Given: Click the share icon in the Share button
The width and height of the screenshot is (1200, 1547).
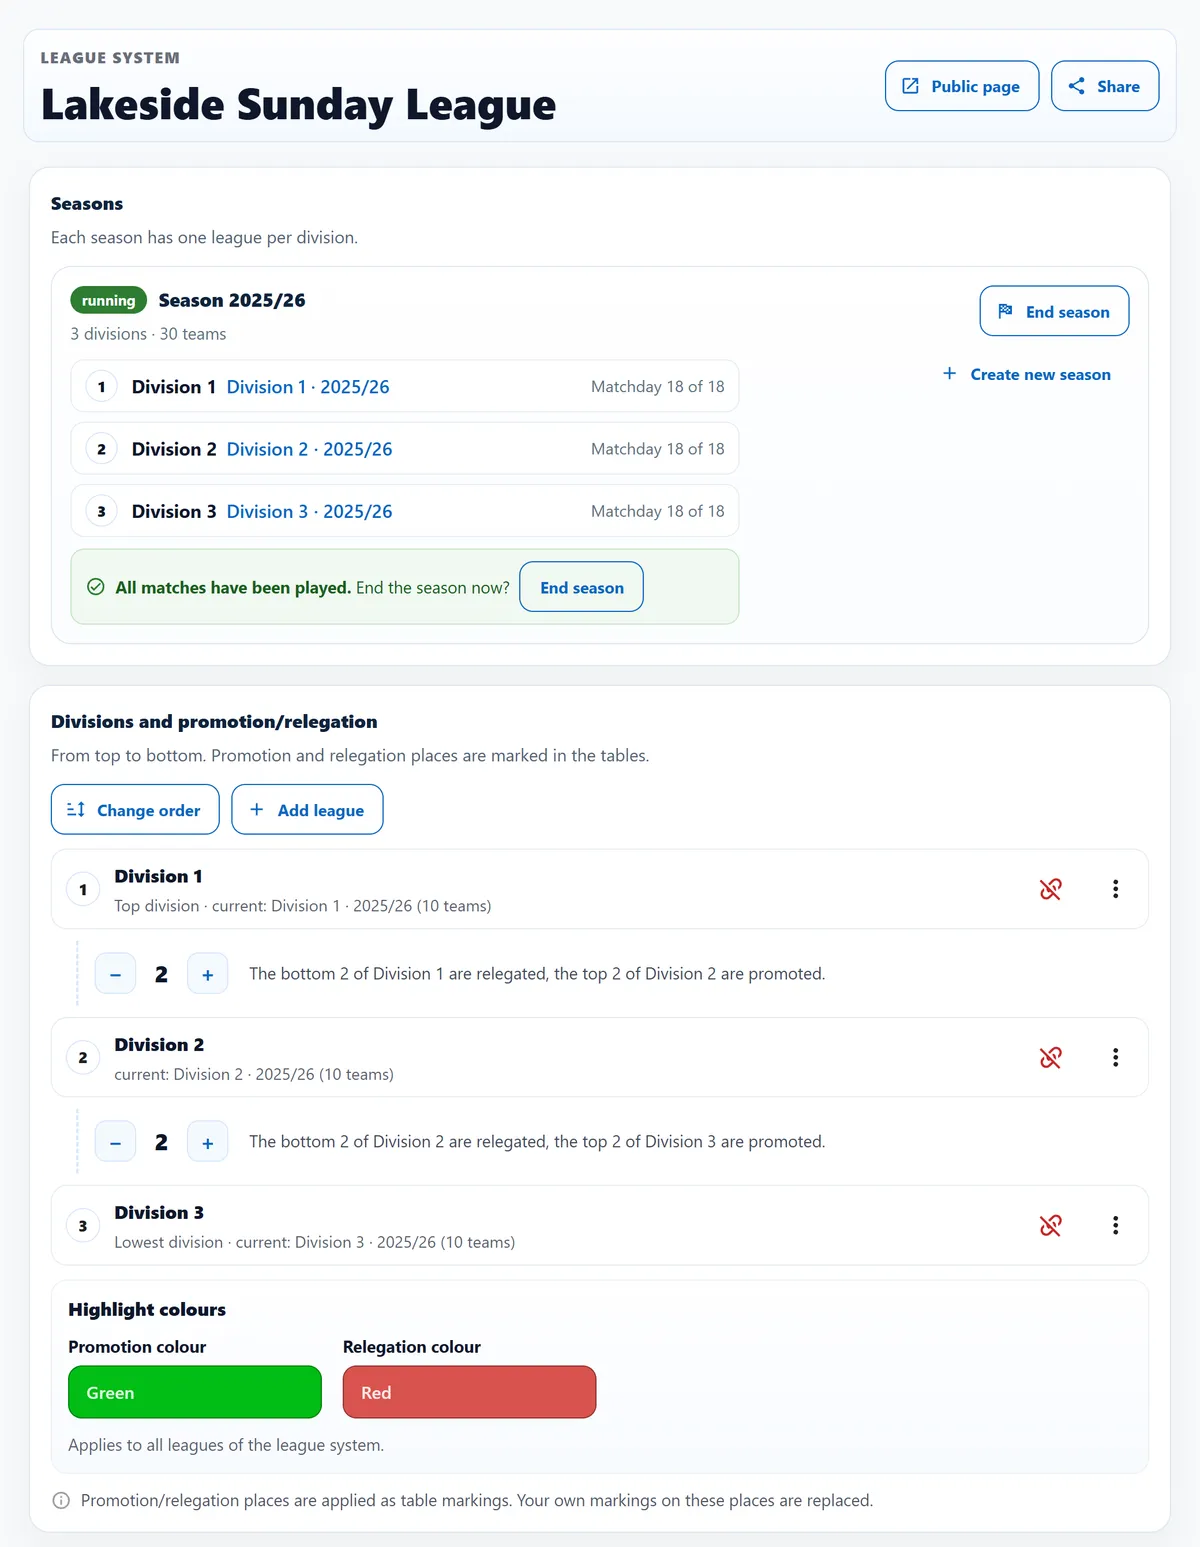Looking at the screenshot, I should pos(1077,86).
